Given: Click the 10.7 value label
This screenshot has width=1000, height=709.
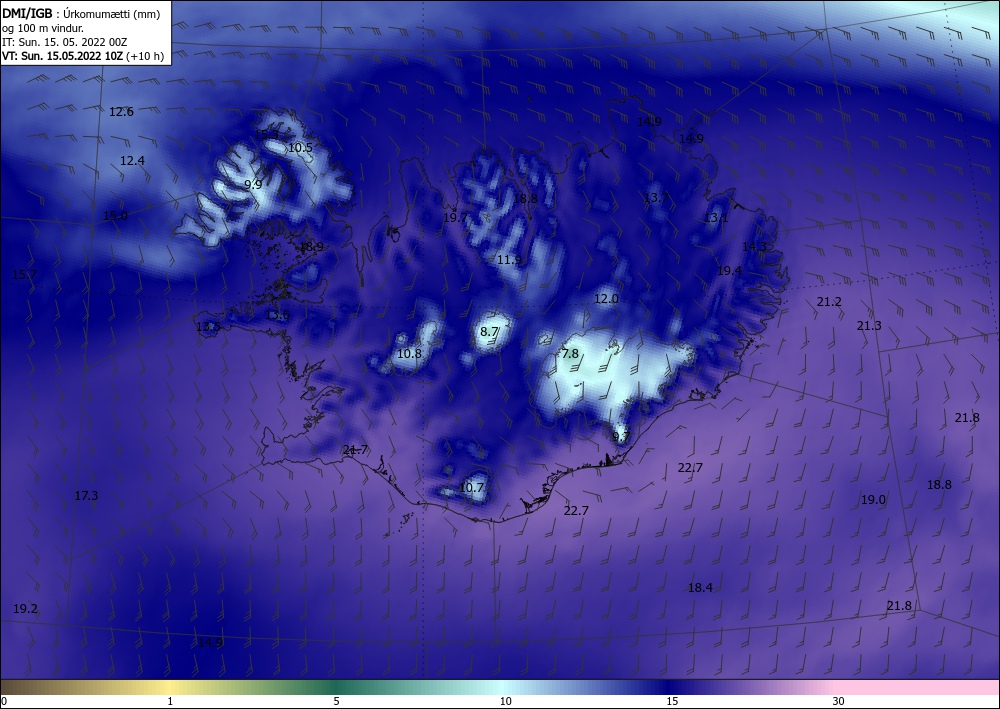Looking at the screenshot, I should pyautogui.click(x=471, y=488).
